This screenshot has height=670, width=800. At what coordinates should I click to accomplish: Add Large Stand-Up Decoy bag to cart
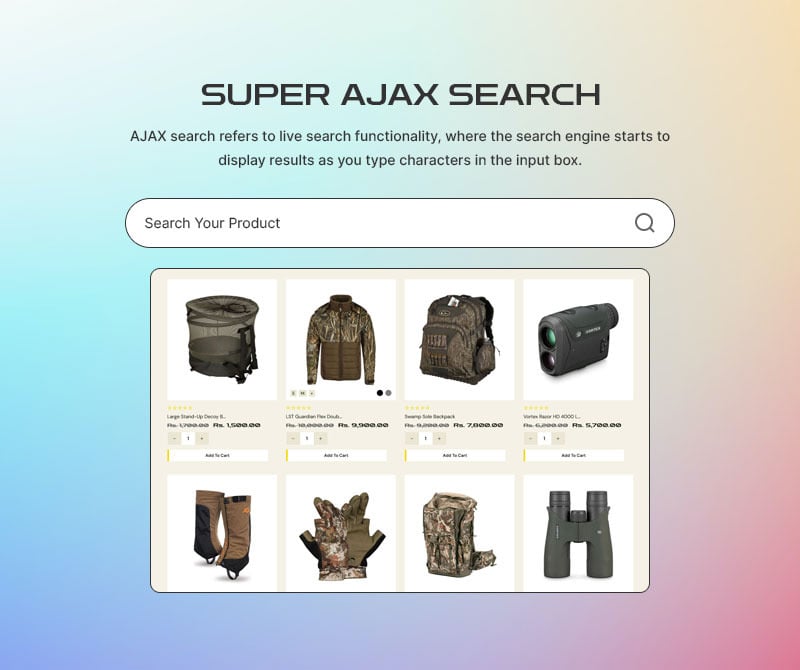[218, 455]
